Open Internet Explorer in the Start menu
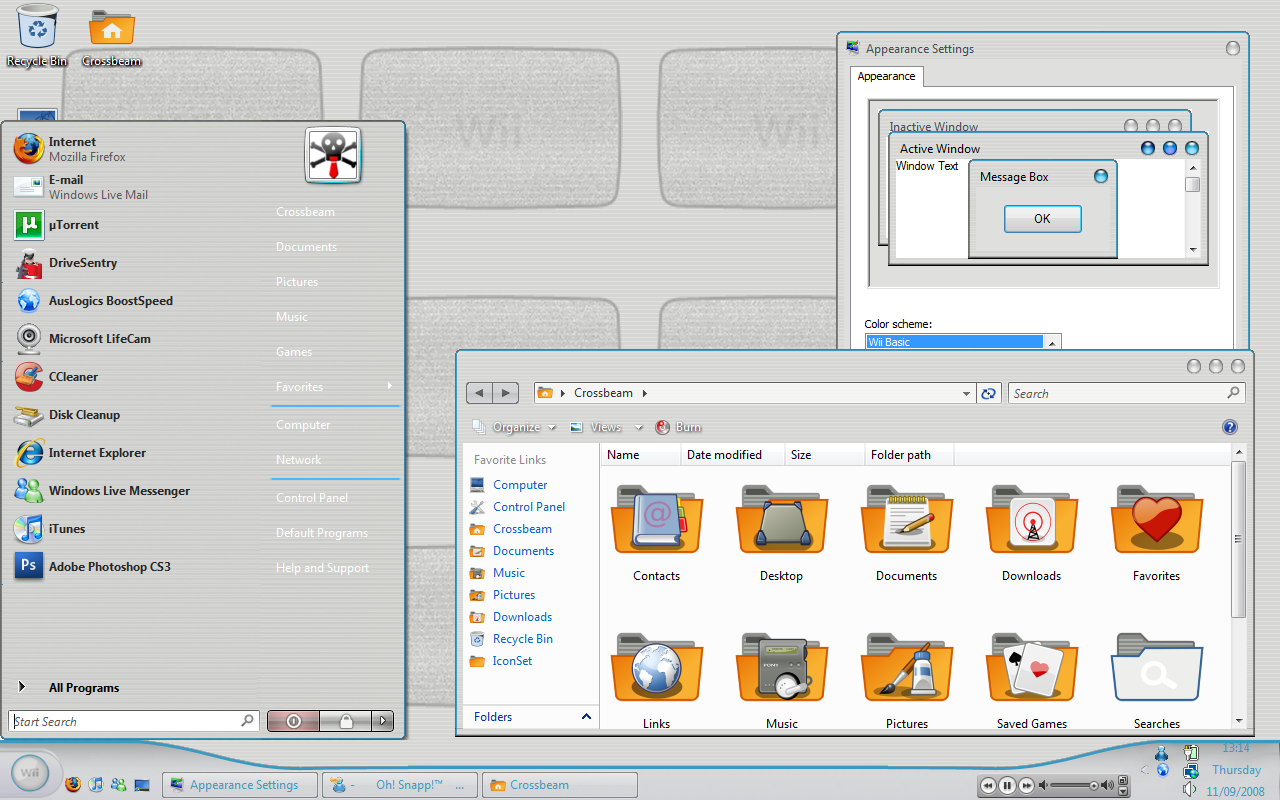The width and height of the screenshot is (1280, 800). click(135, 453)
